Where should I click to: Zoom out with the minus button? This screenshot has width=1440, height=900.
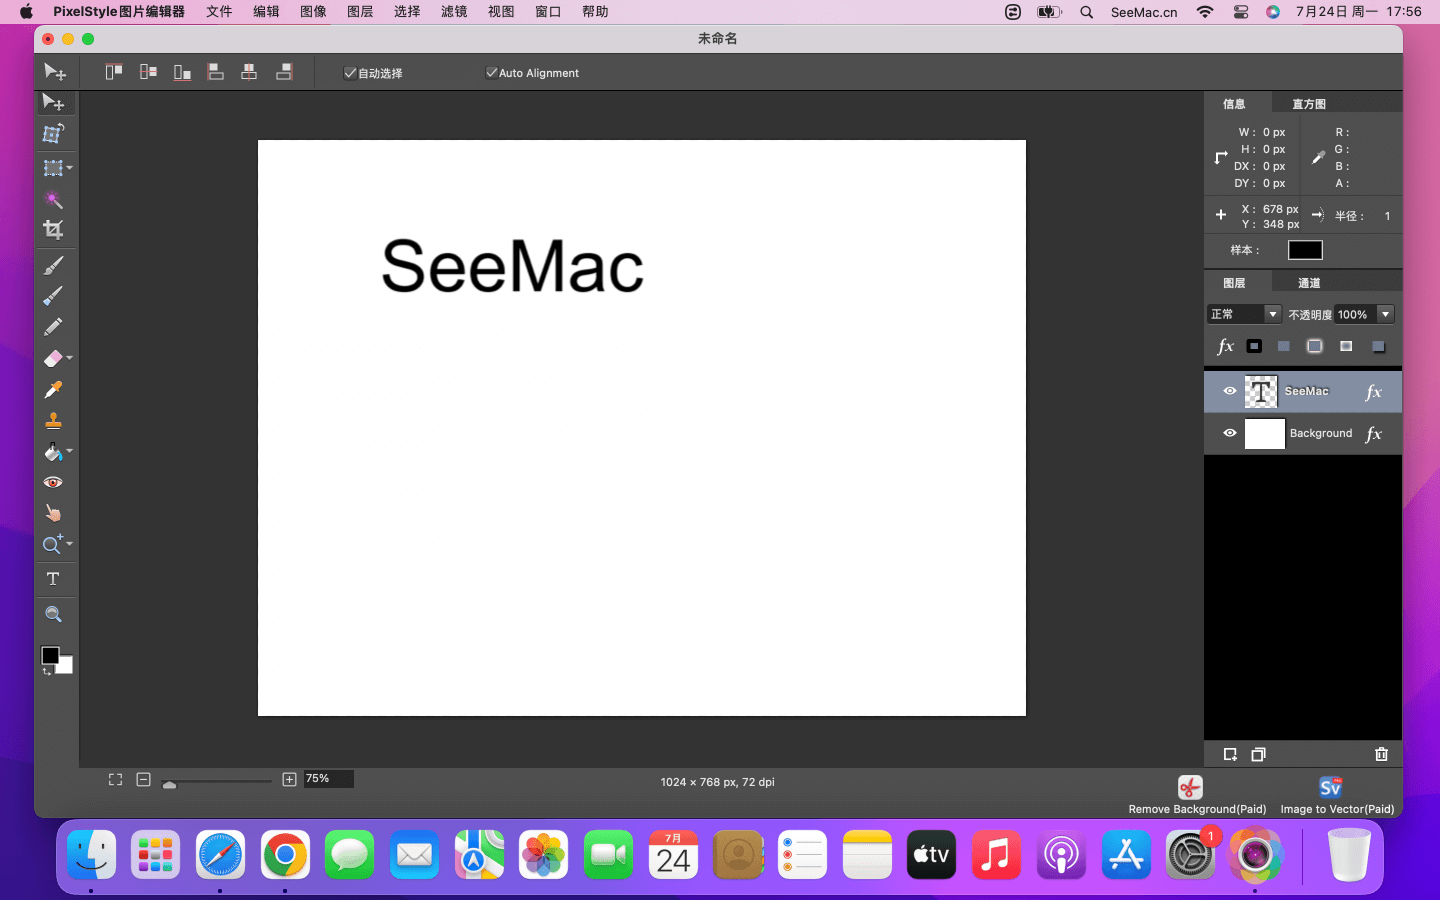(143, 780)
